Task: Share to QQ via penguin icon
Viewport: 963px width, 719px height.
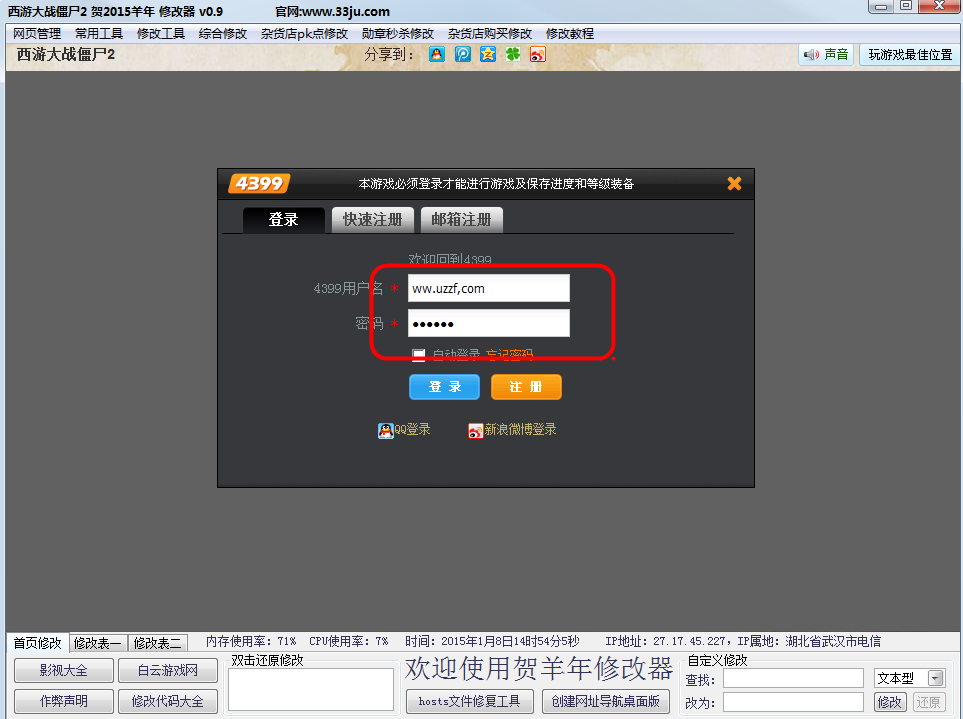Action: point(437,55)
